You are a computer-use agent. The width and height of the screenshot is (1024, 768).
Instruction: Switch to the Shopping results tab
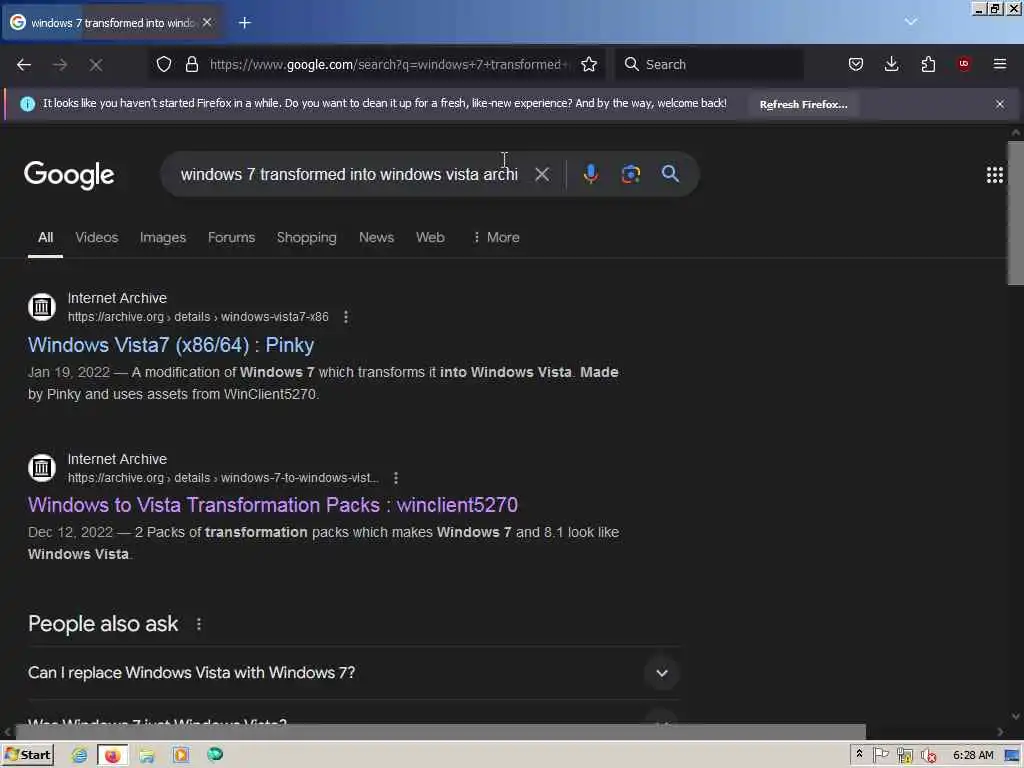pyautogui.click(x=307, y=238)
